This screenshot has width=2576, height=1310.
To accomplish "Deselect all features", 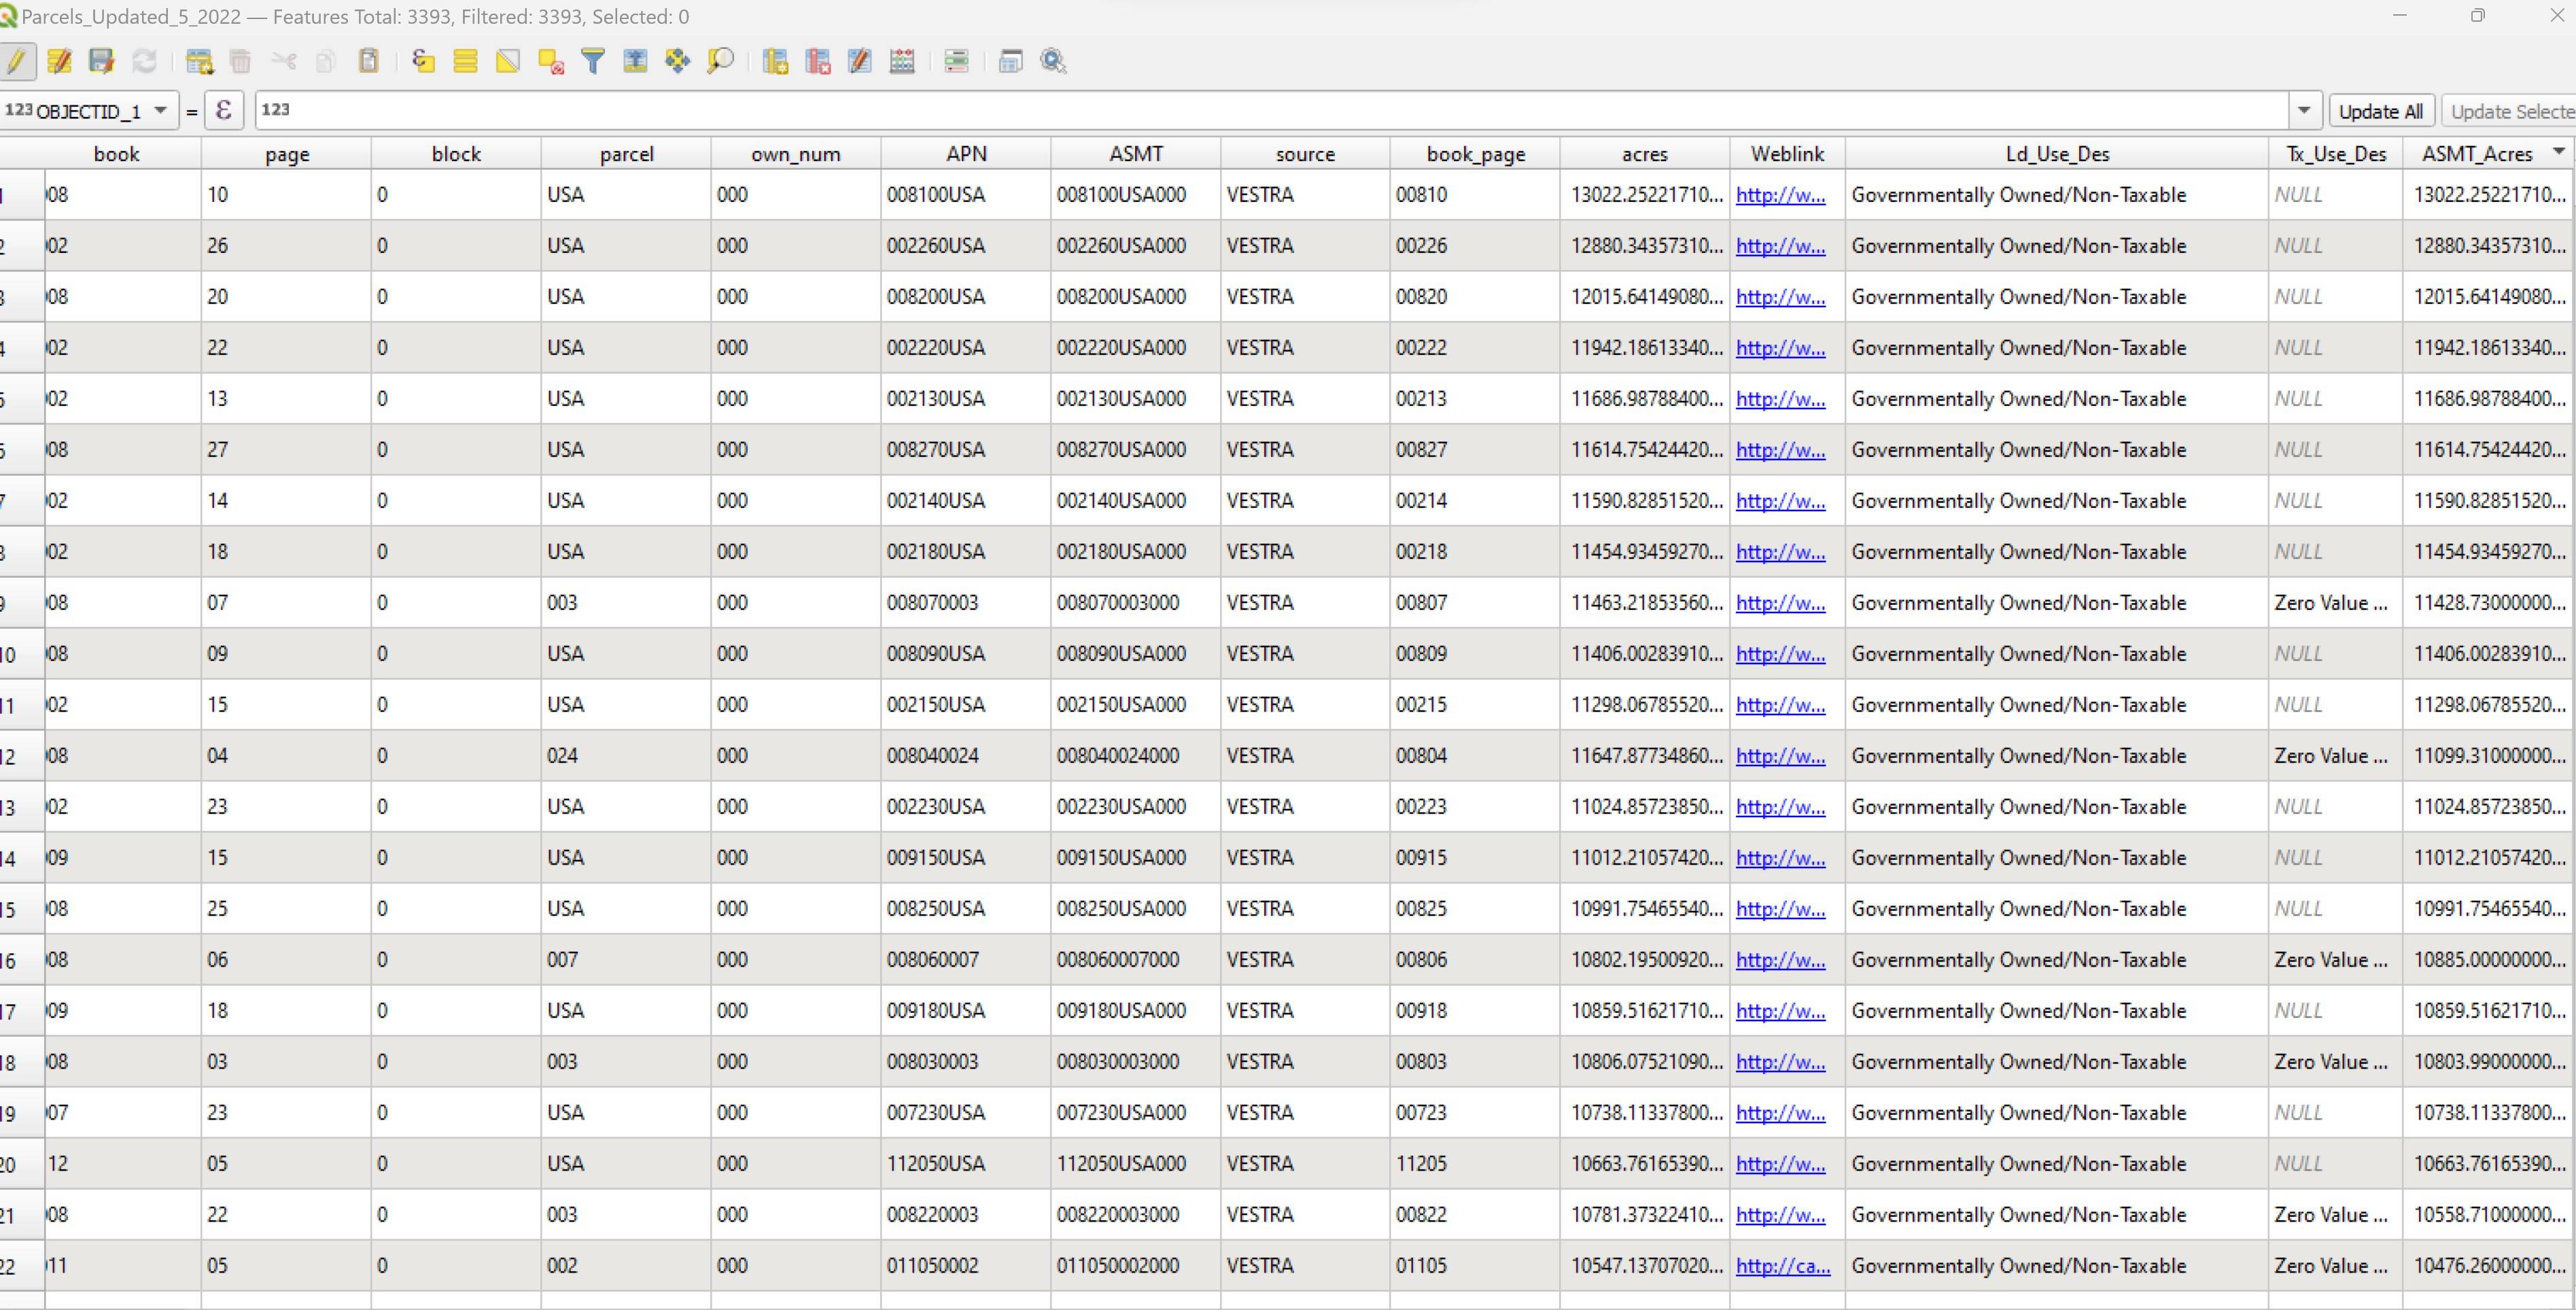I will (x=551, y=61).
